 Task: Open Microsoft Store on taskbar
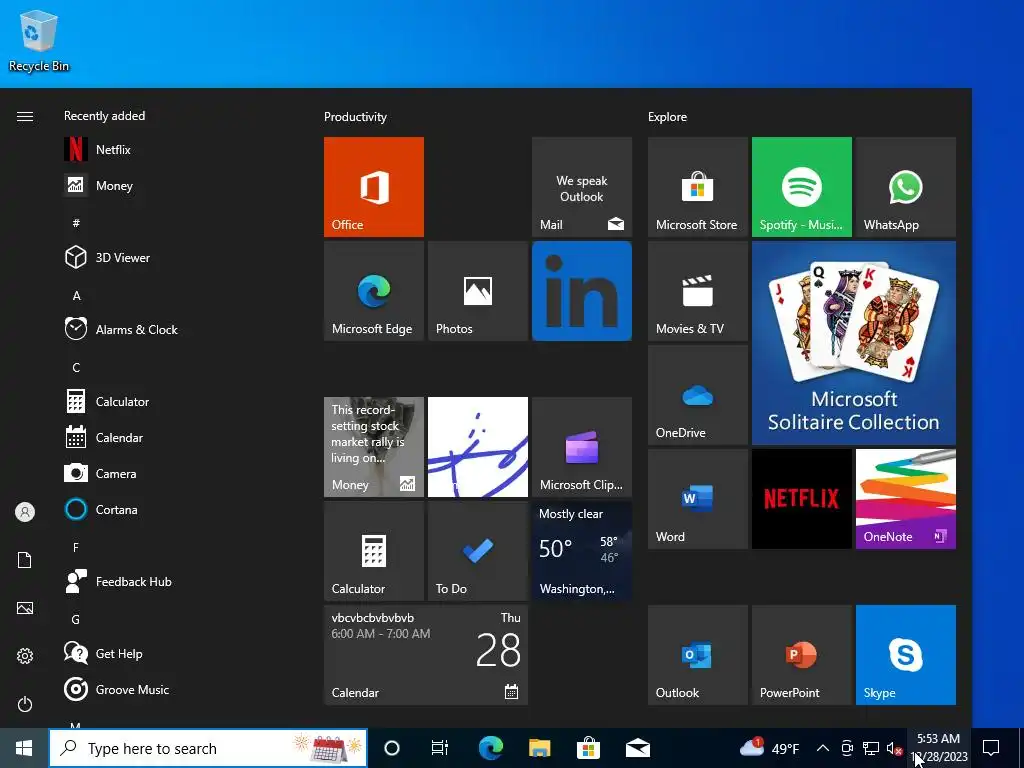(588, 748)
